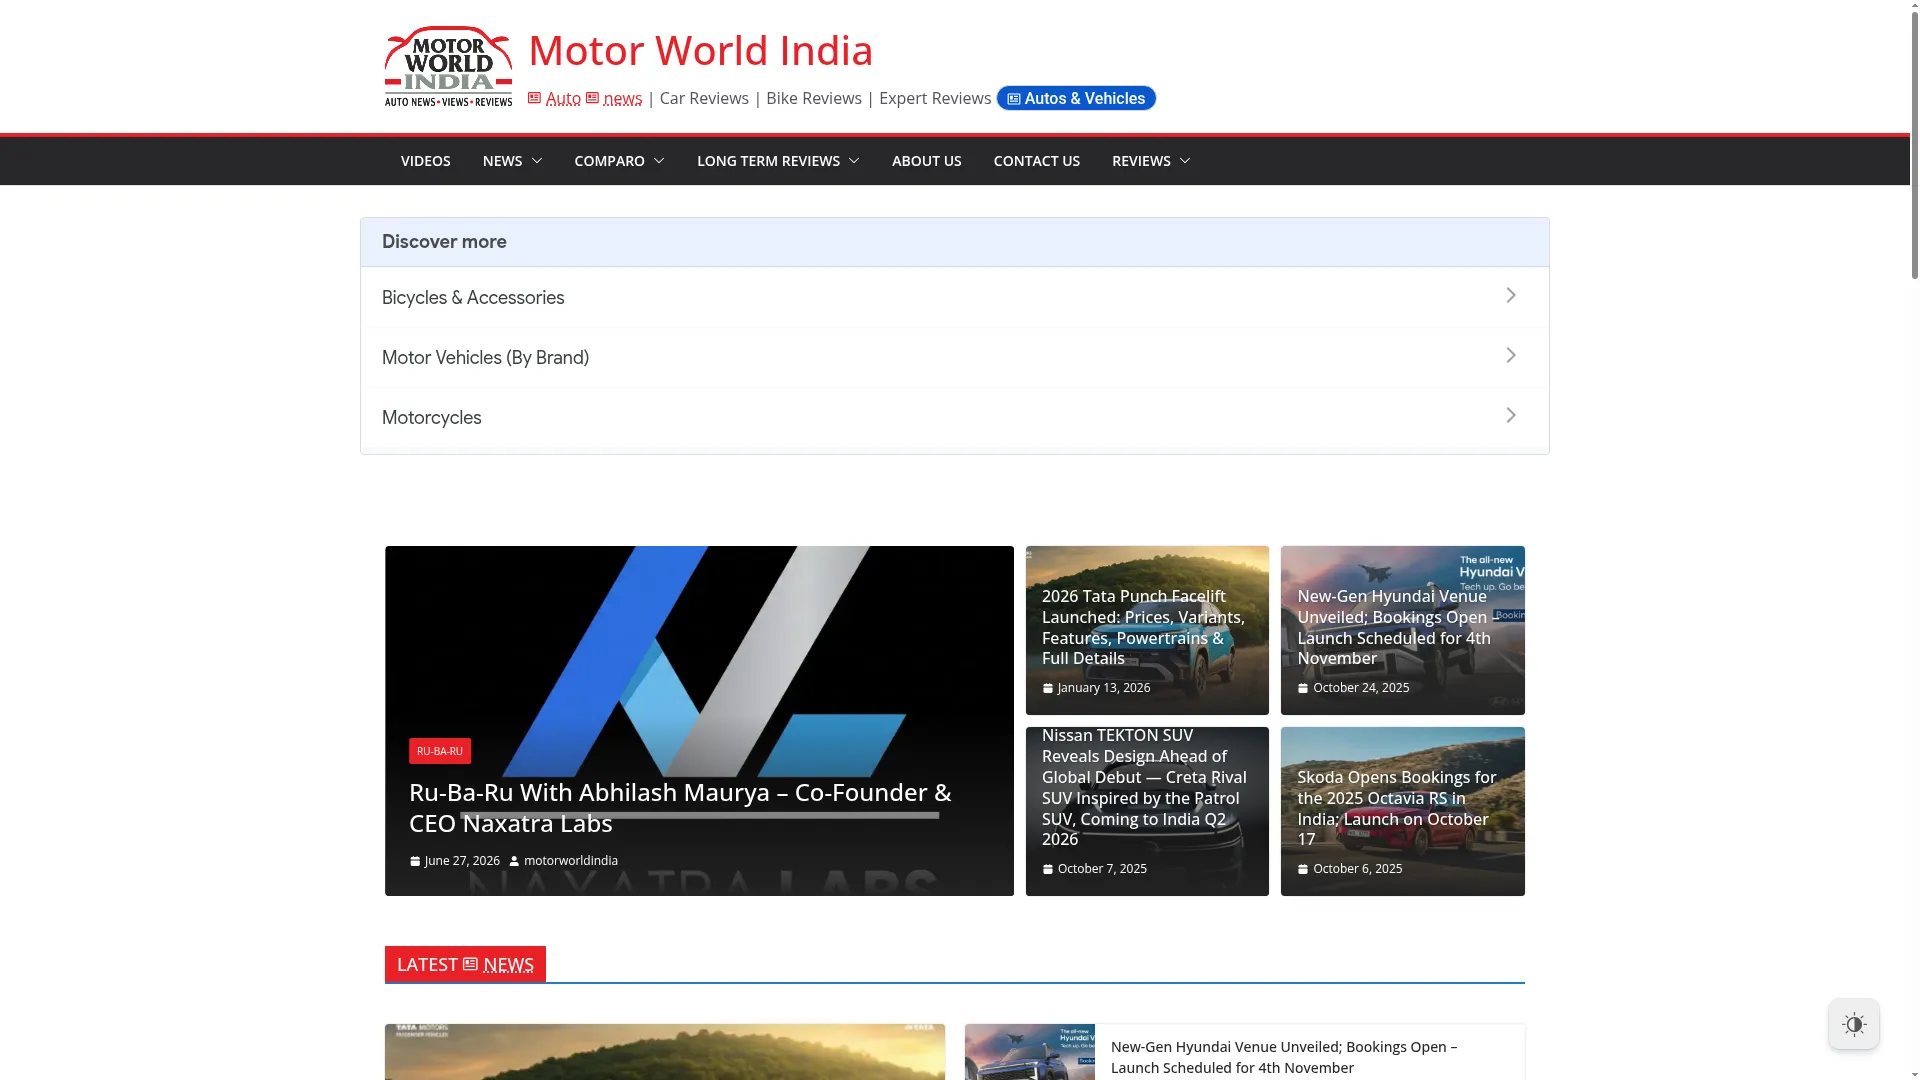Click the Motorcycles text
This screenshot has width=1920, height=1080.
pos(431,418)
